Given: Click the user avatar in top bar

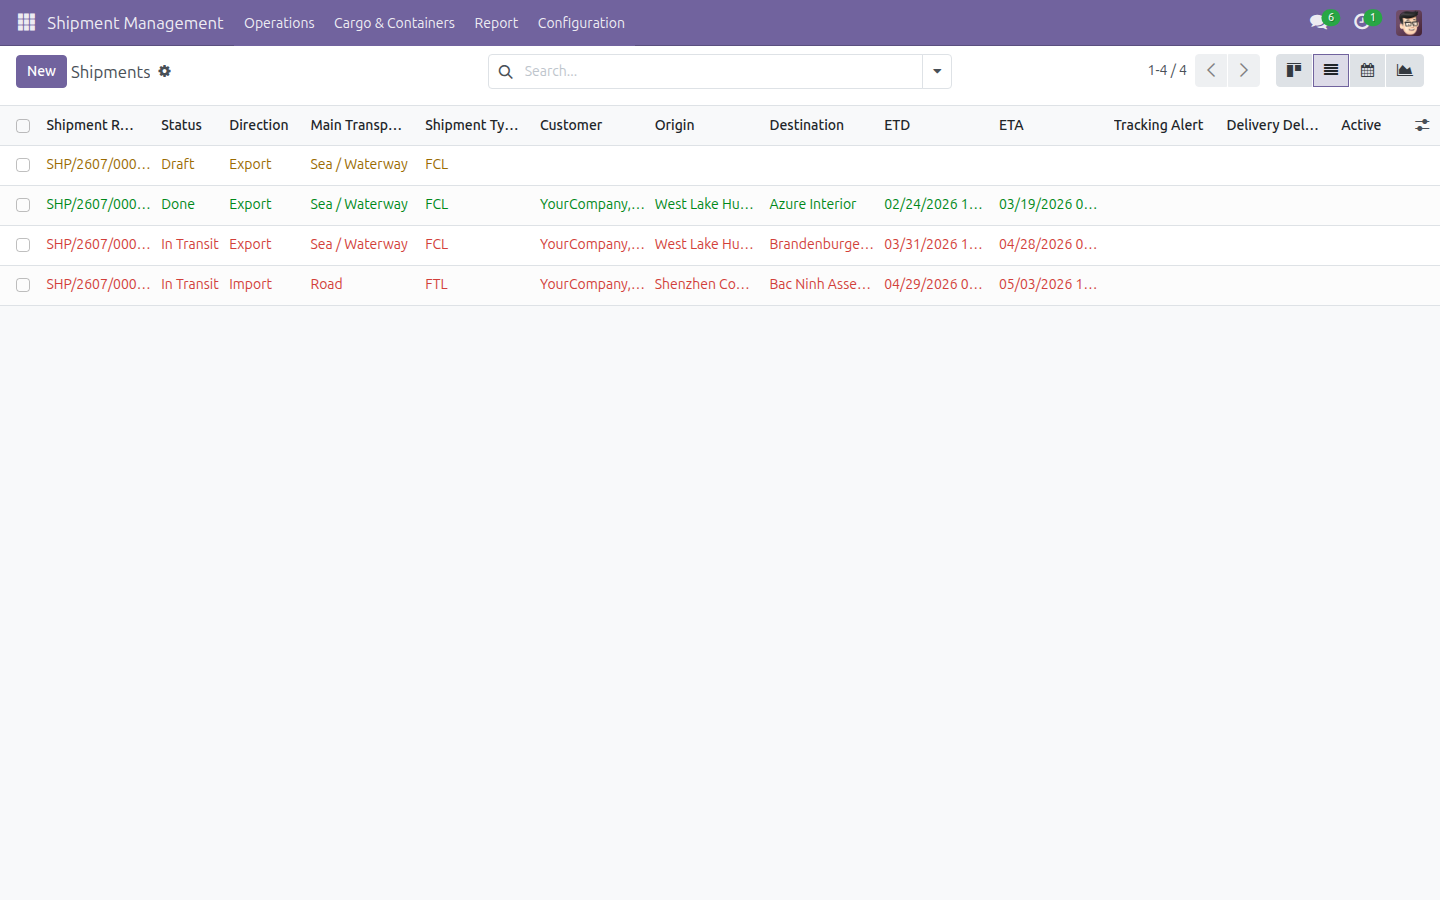Looking at the screenshot, I should click(x=1409, y=22).
